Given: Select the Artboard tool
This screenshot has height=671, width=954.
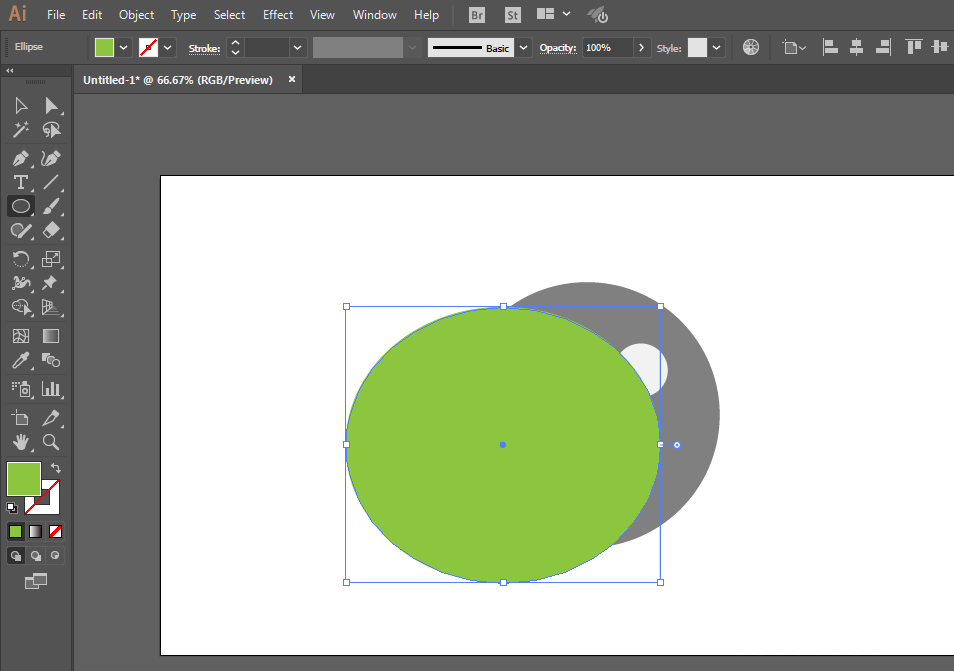Looking at the screenshot, I should click(x=21, y=418).
